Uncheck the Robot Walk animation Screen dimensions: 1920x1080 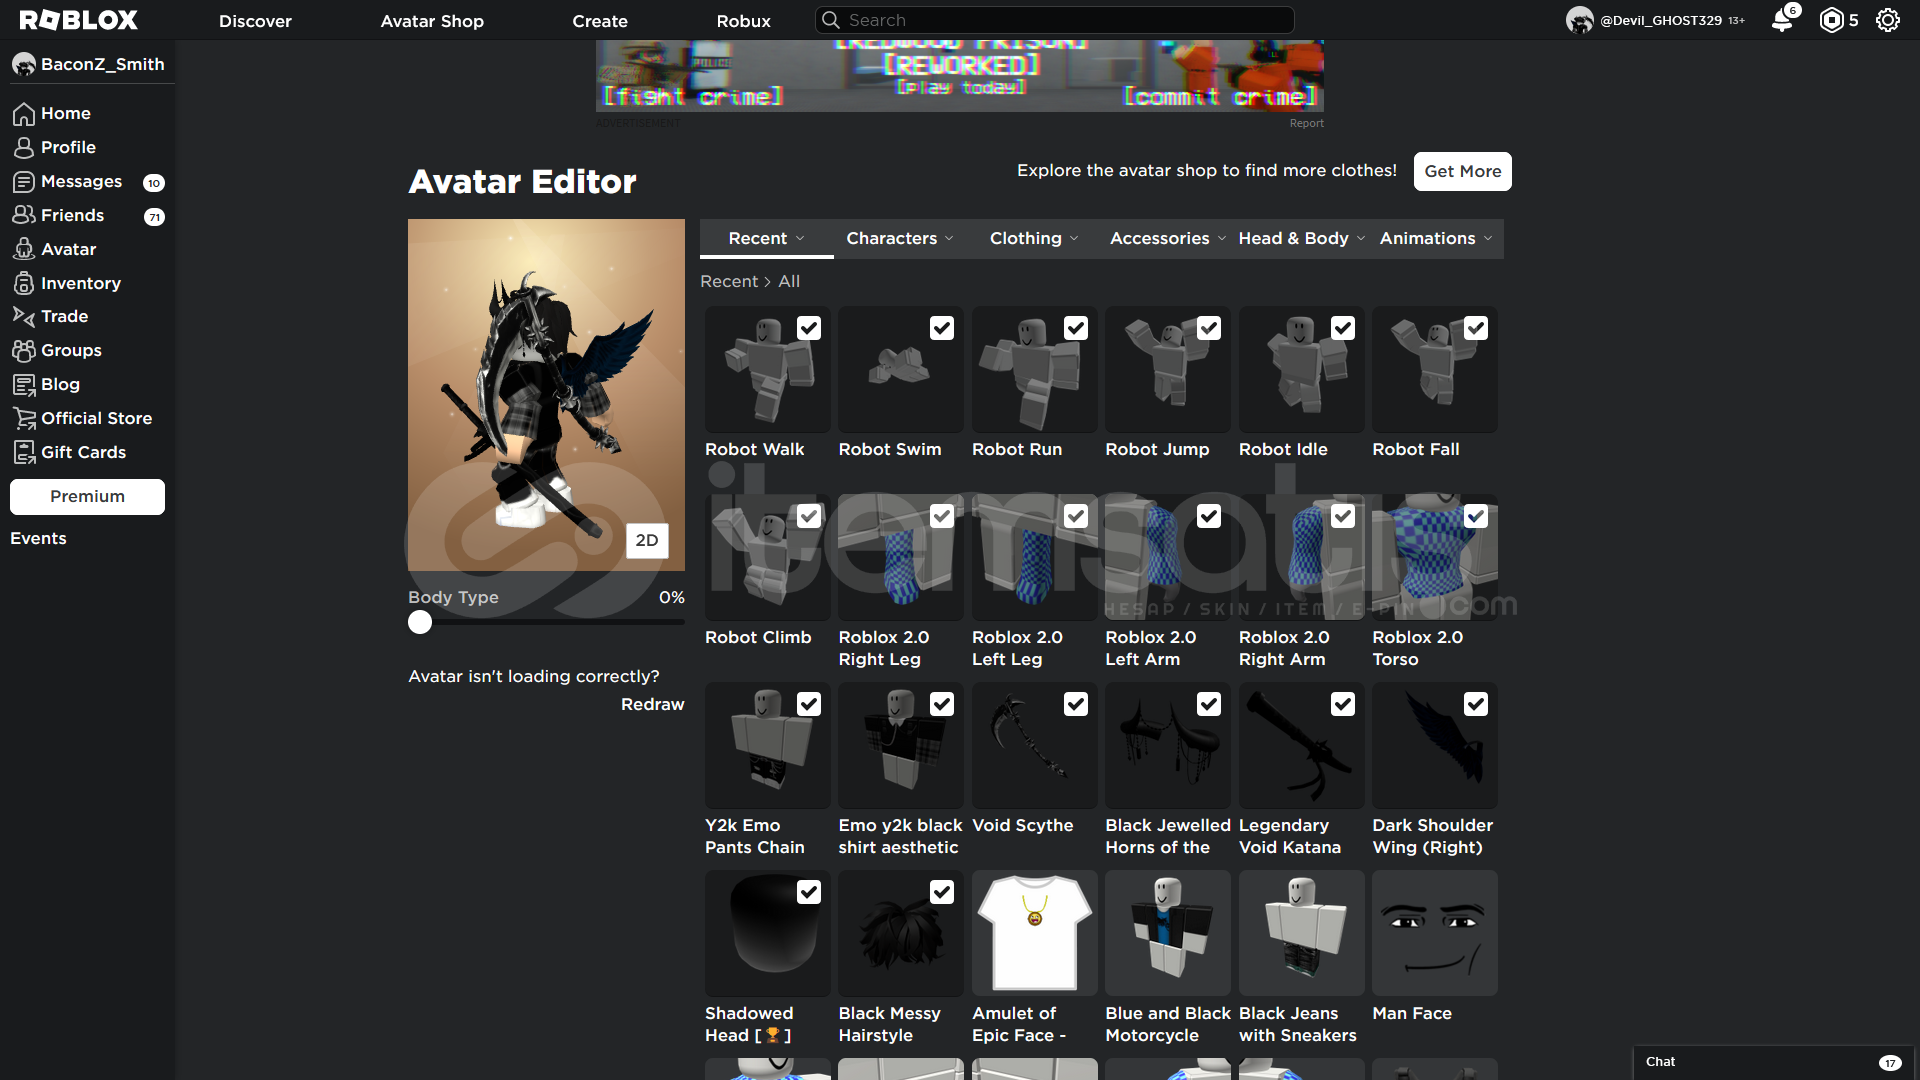click(808, 328)
